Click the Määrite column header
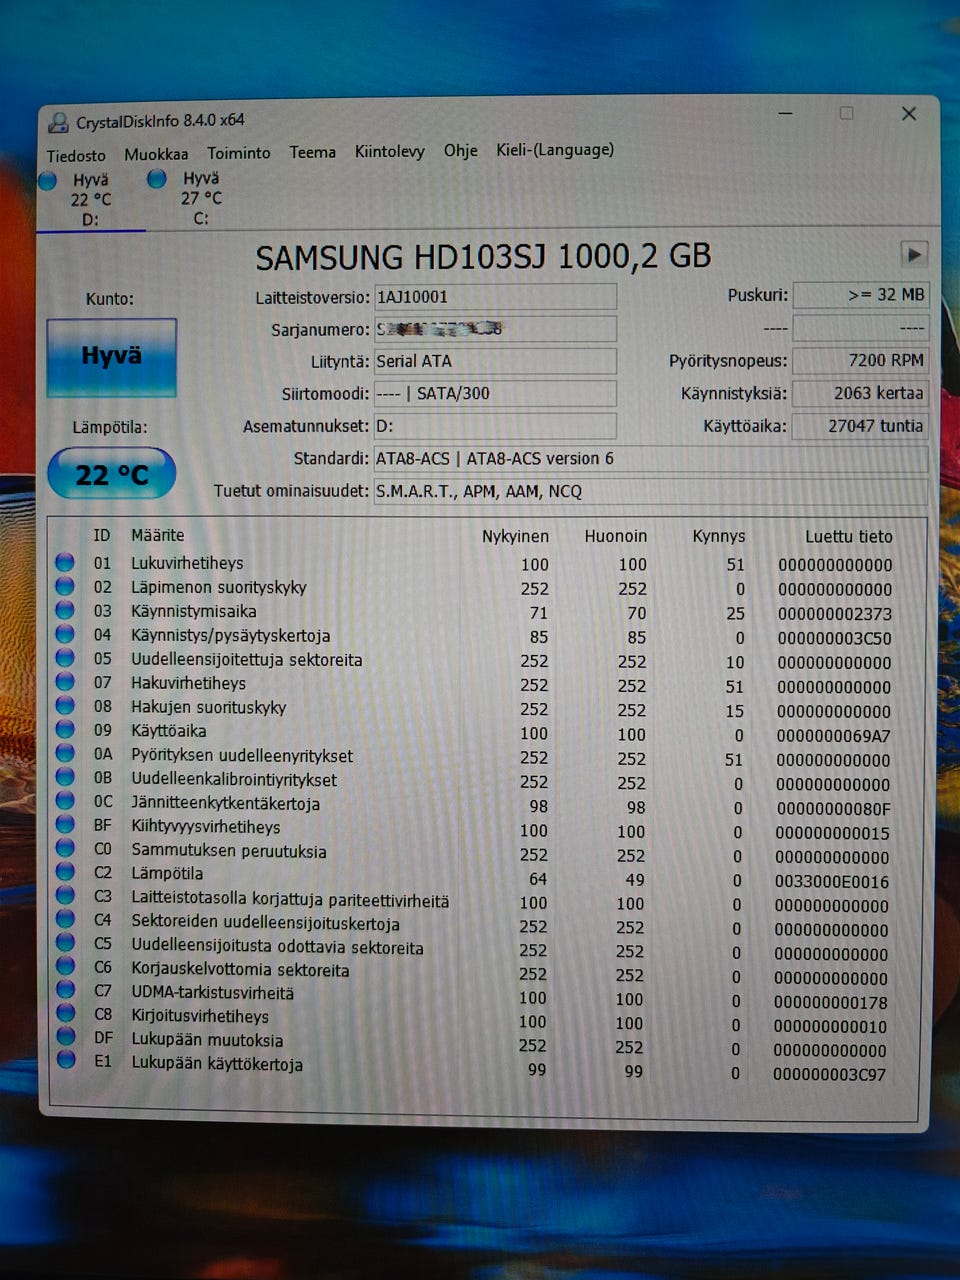The width and height of the screenshot is (960, 1280). point(158,535)
